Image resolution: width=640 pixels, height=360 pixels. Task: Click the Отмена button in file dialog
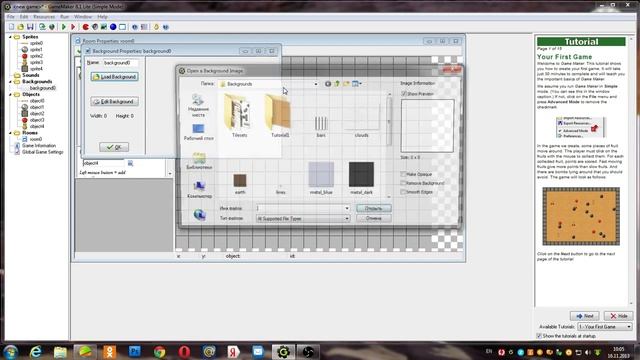point(373,218)
